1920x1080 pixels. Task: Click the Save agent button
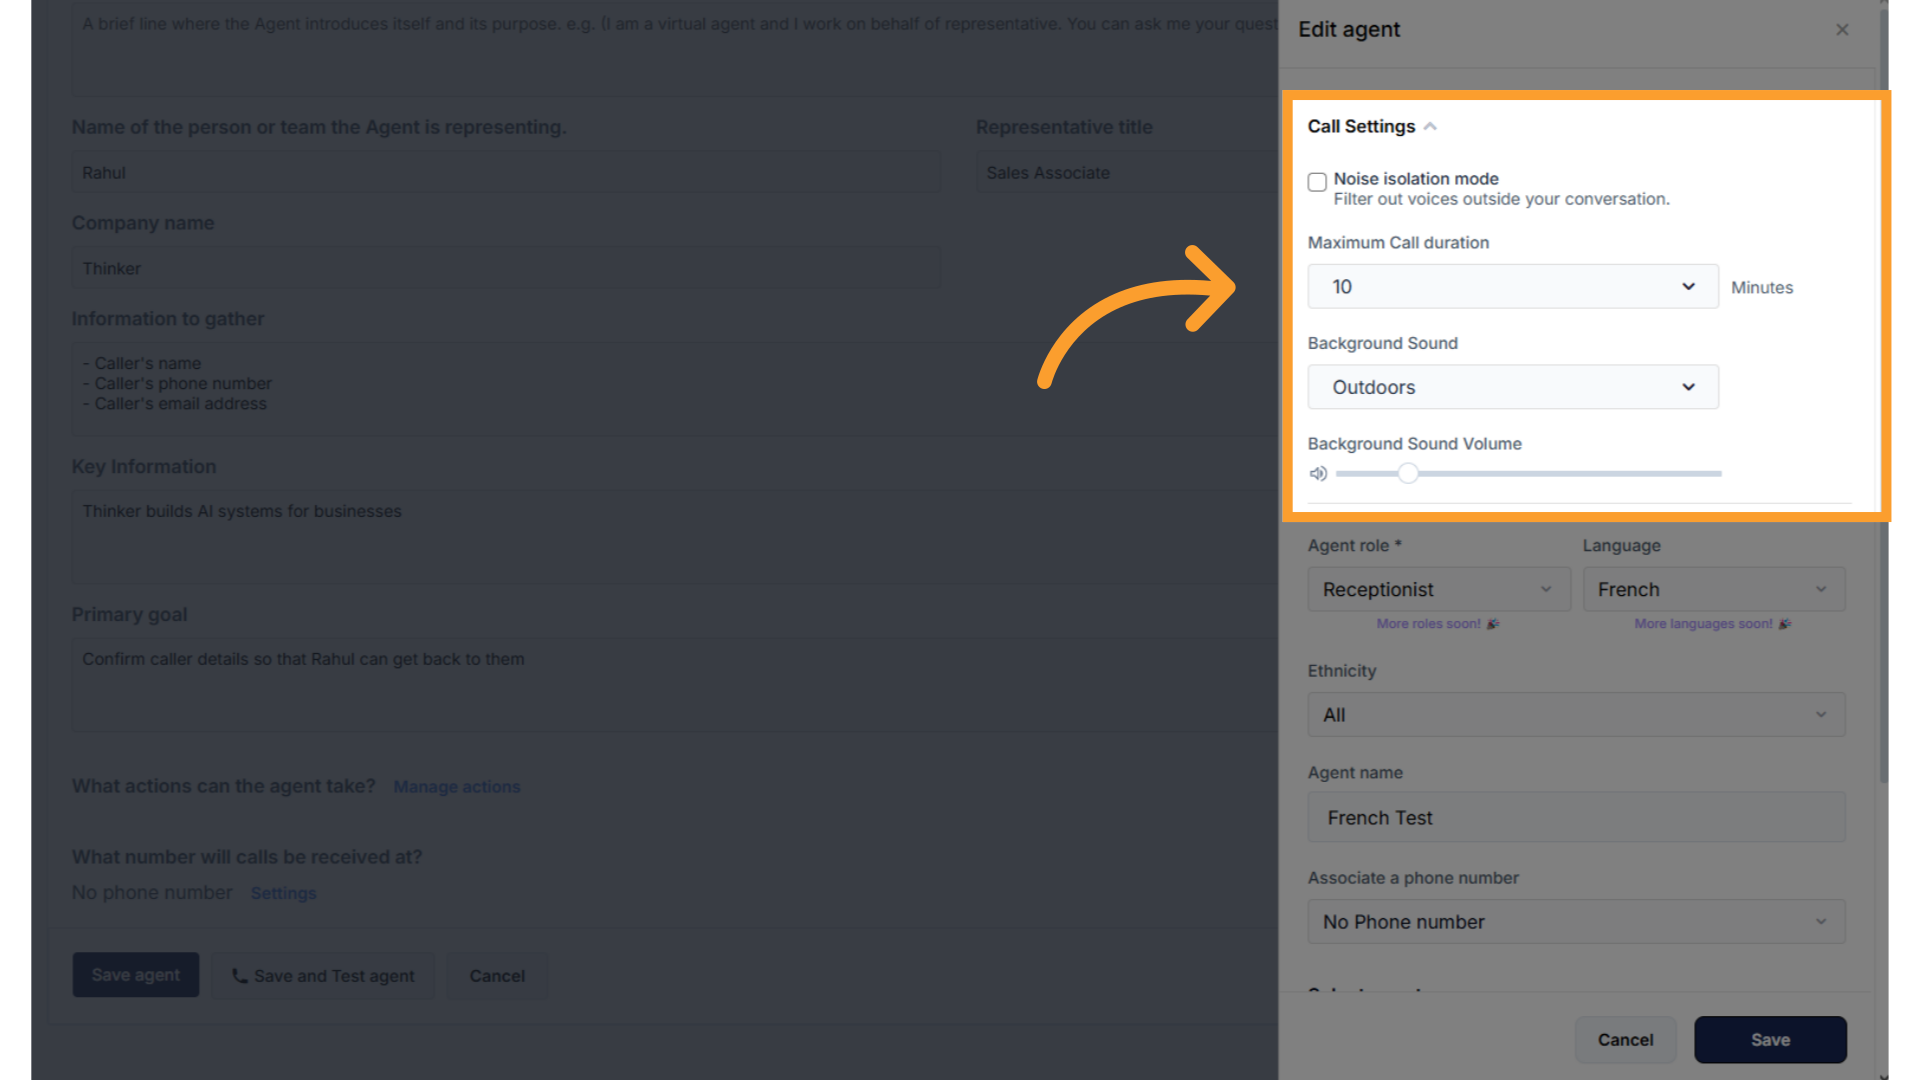[x=136, y=975]
